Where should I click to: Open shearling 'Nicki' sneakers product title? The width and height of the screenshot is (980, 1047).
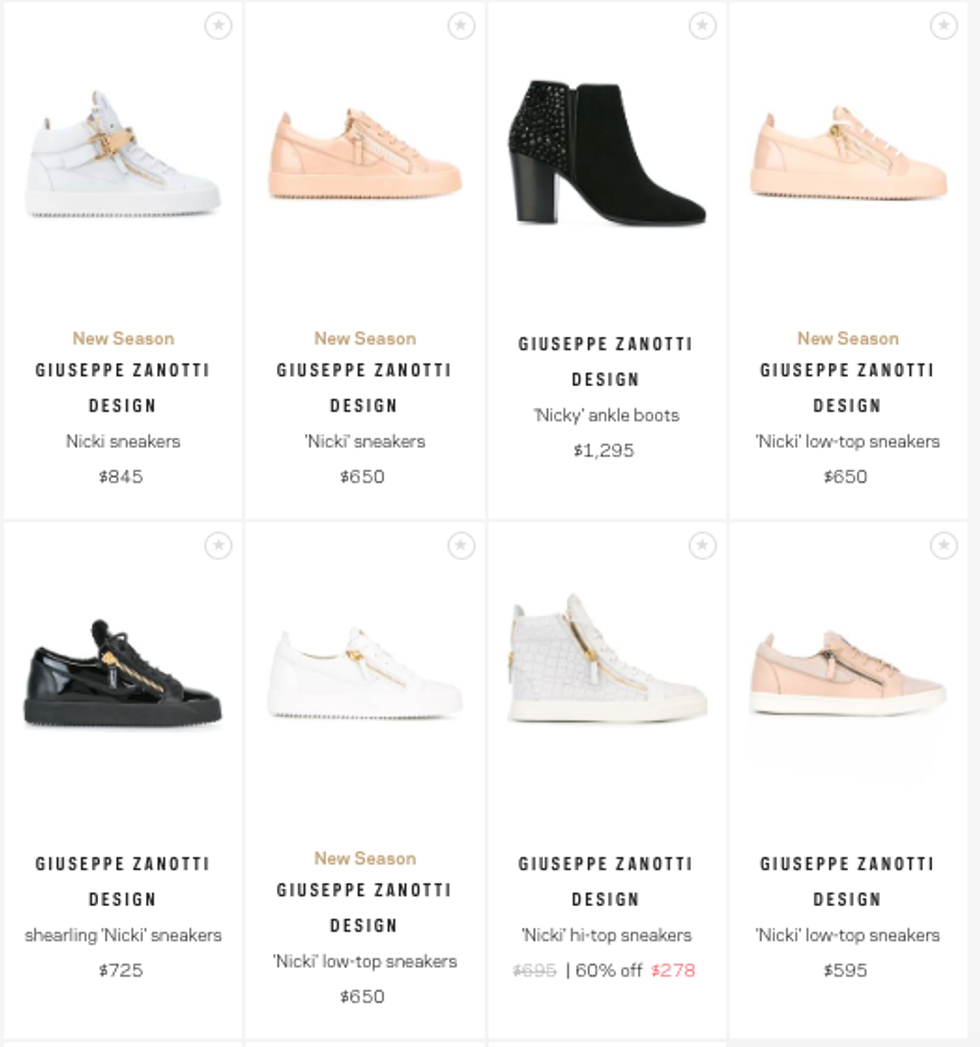click(123, 935)
